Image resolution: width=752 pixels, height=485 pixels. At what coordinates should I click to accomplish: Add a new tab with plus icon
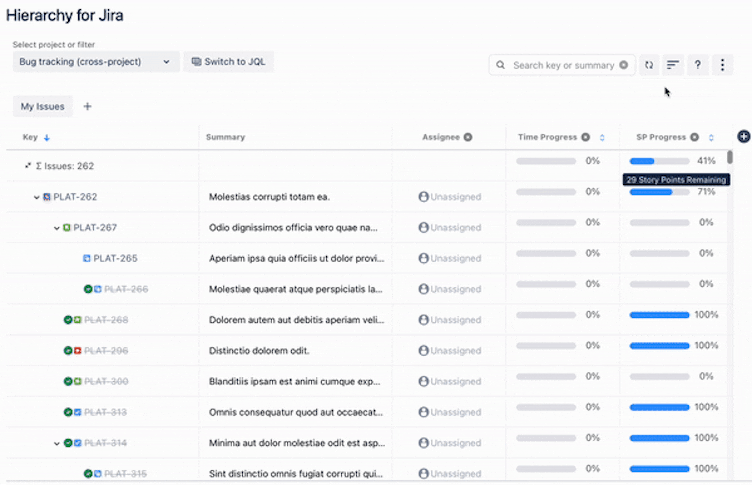pyautogui.click(x=87, y=106)
